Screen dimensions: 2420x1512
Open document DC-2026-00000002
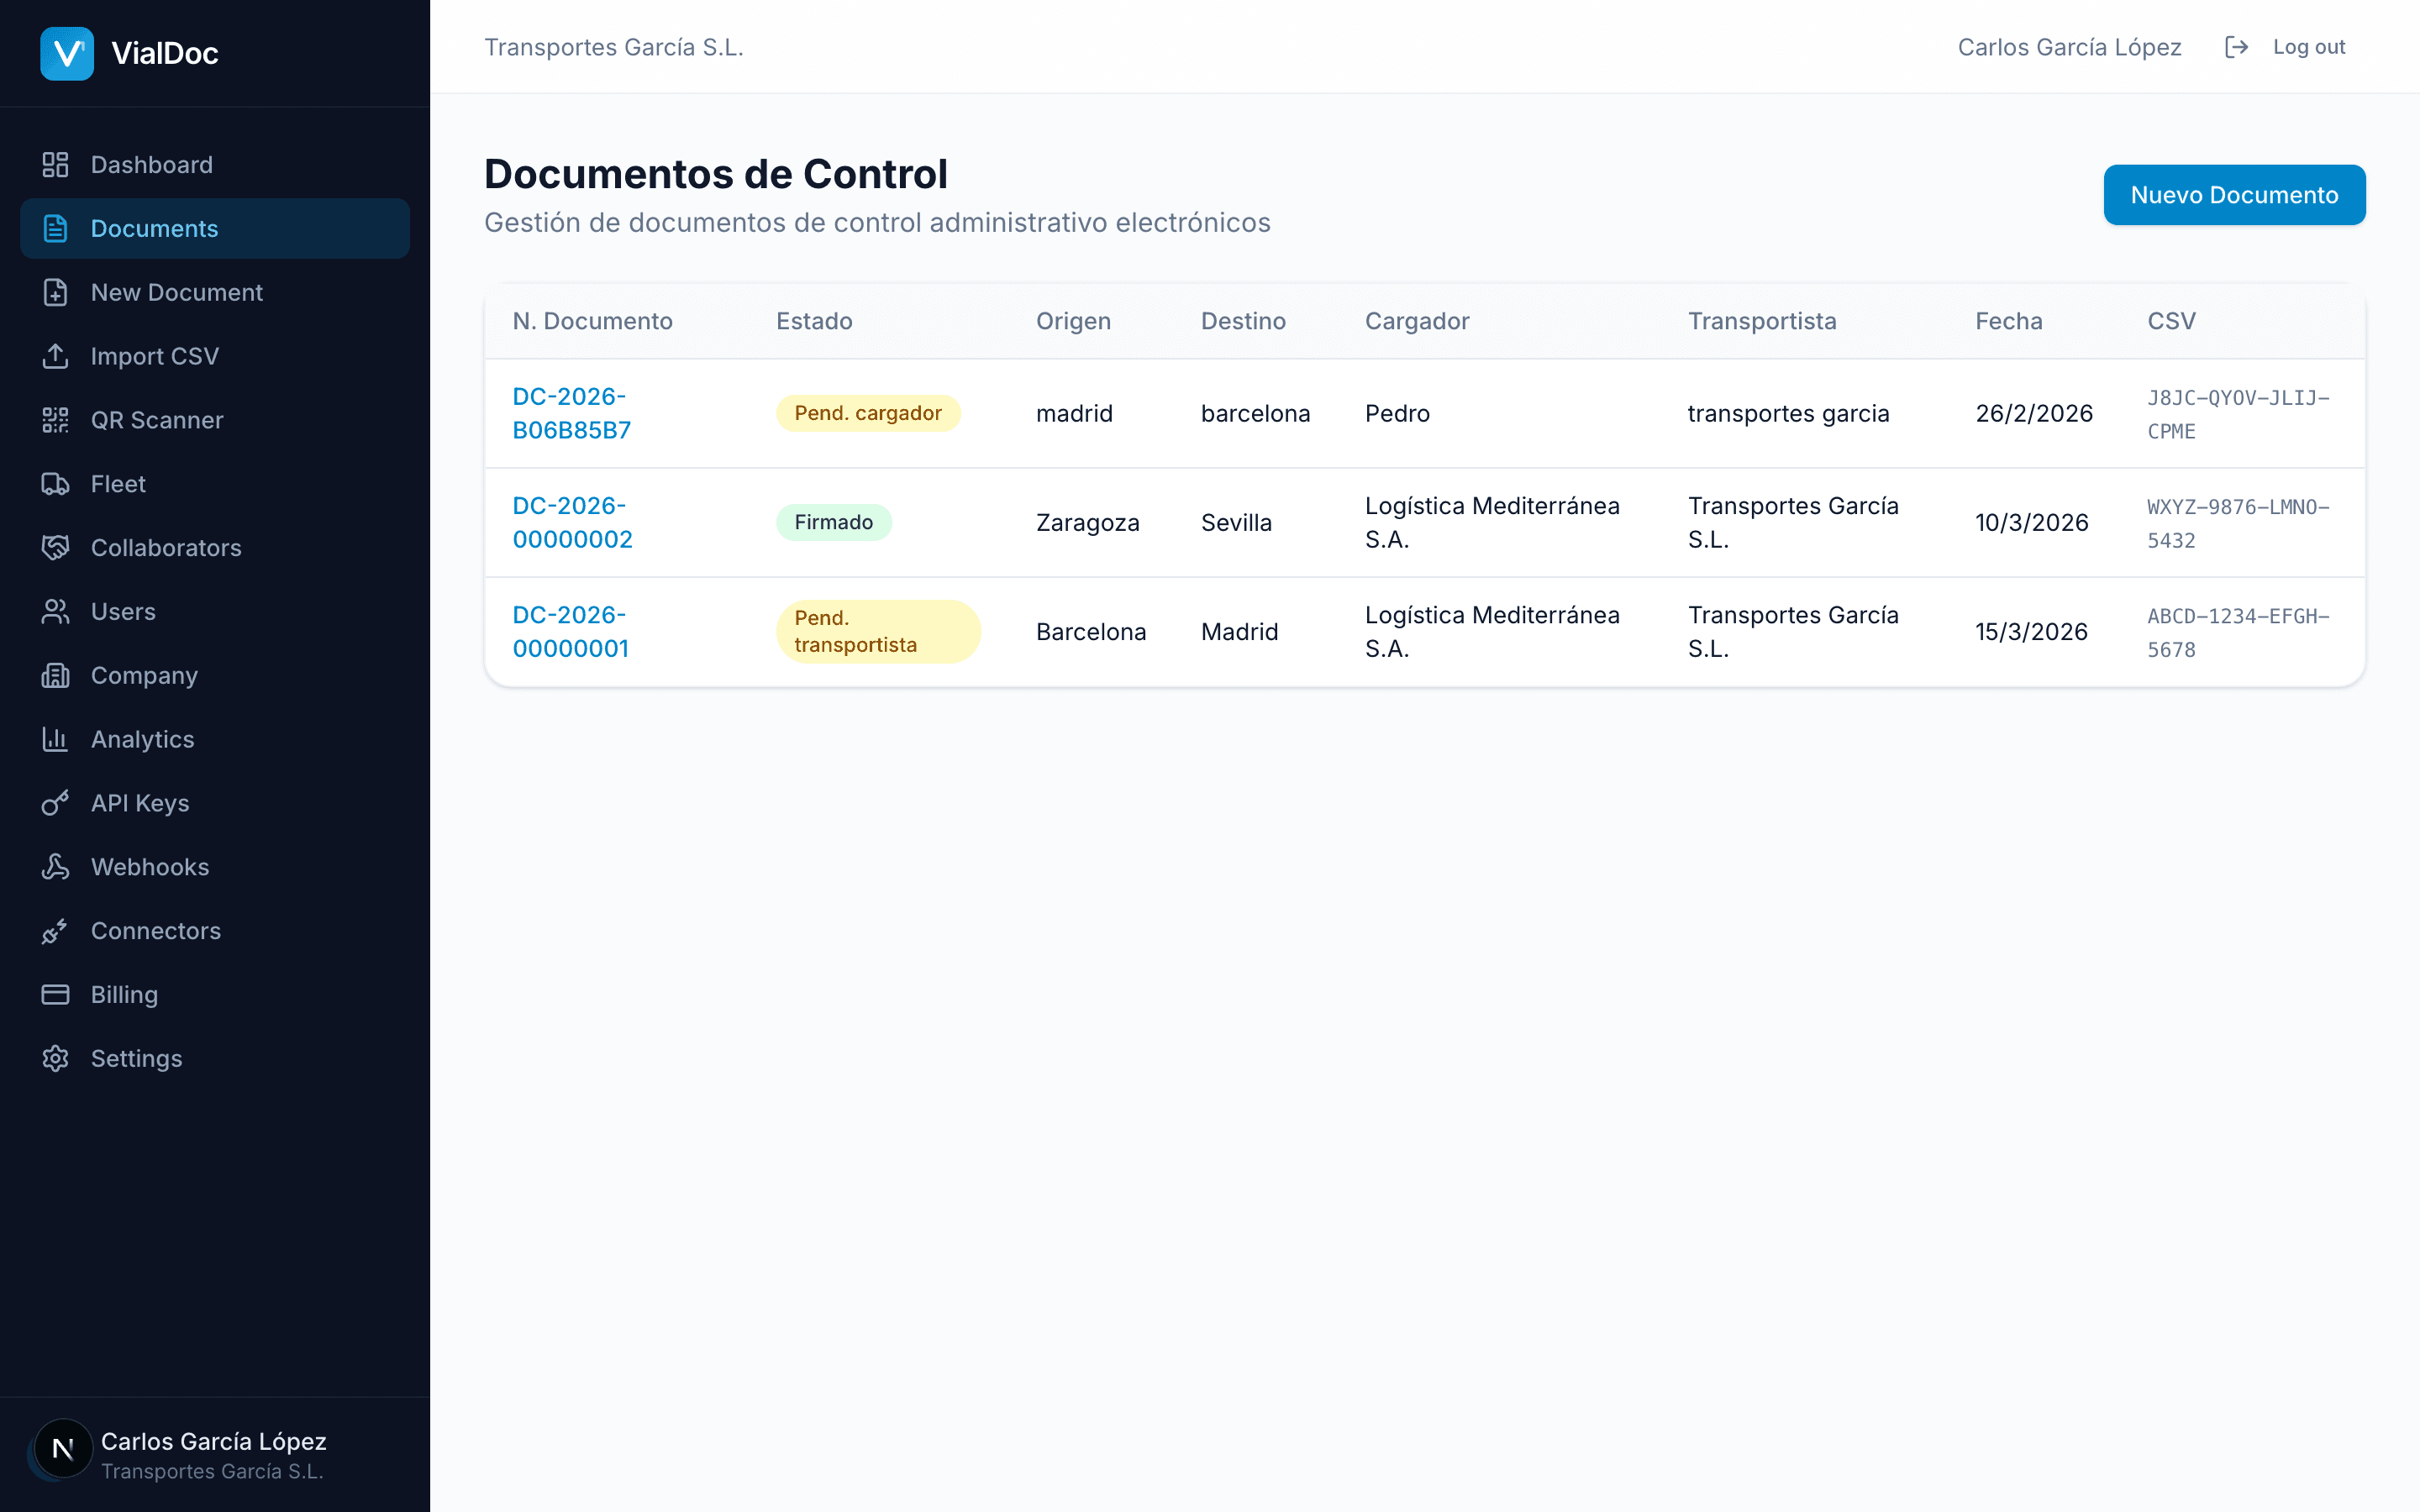click(x=571, y=521)
